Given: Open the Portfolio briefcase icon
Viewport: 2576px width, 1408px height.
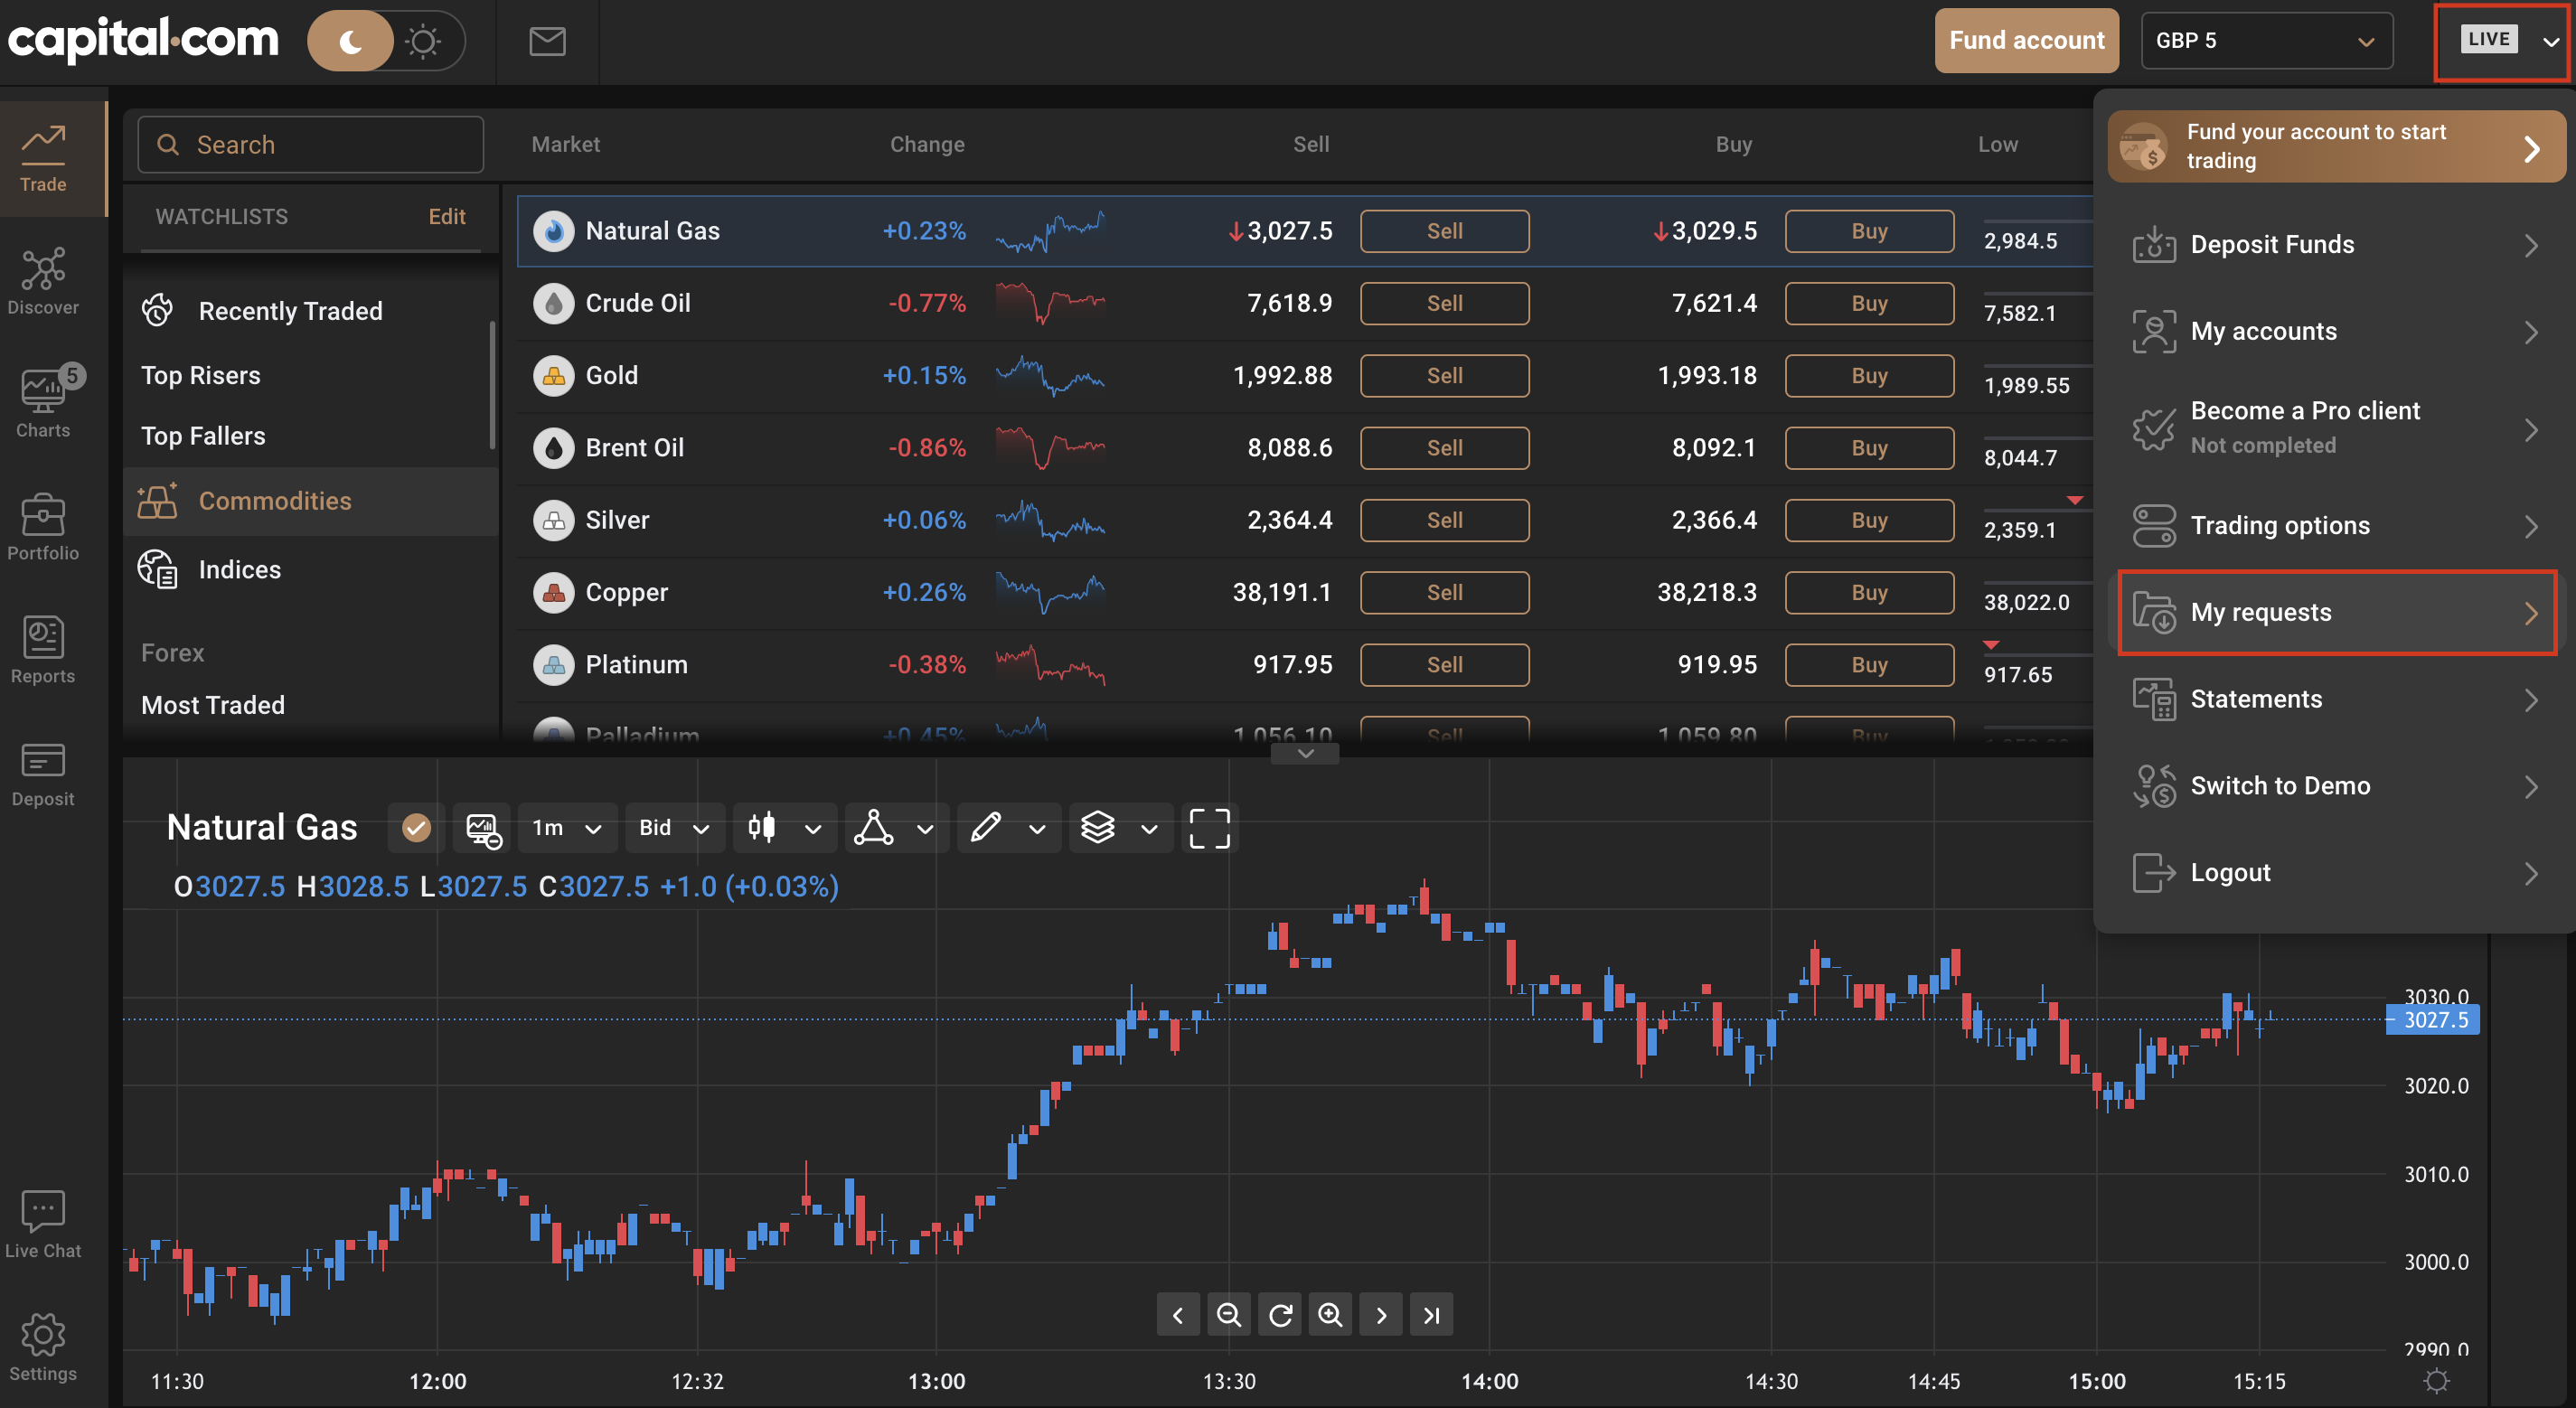Looking at the screenshot, I should 43,515.
